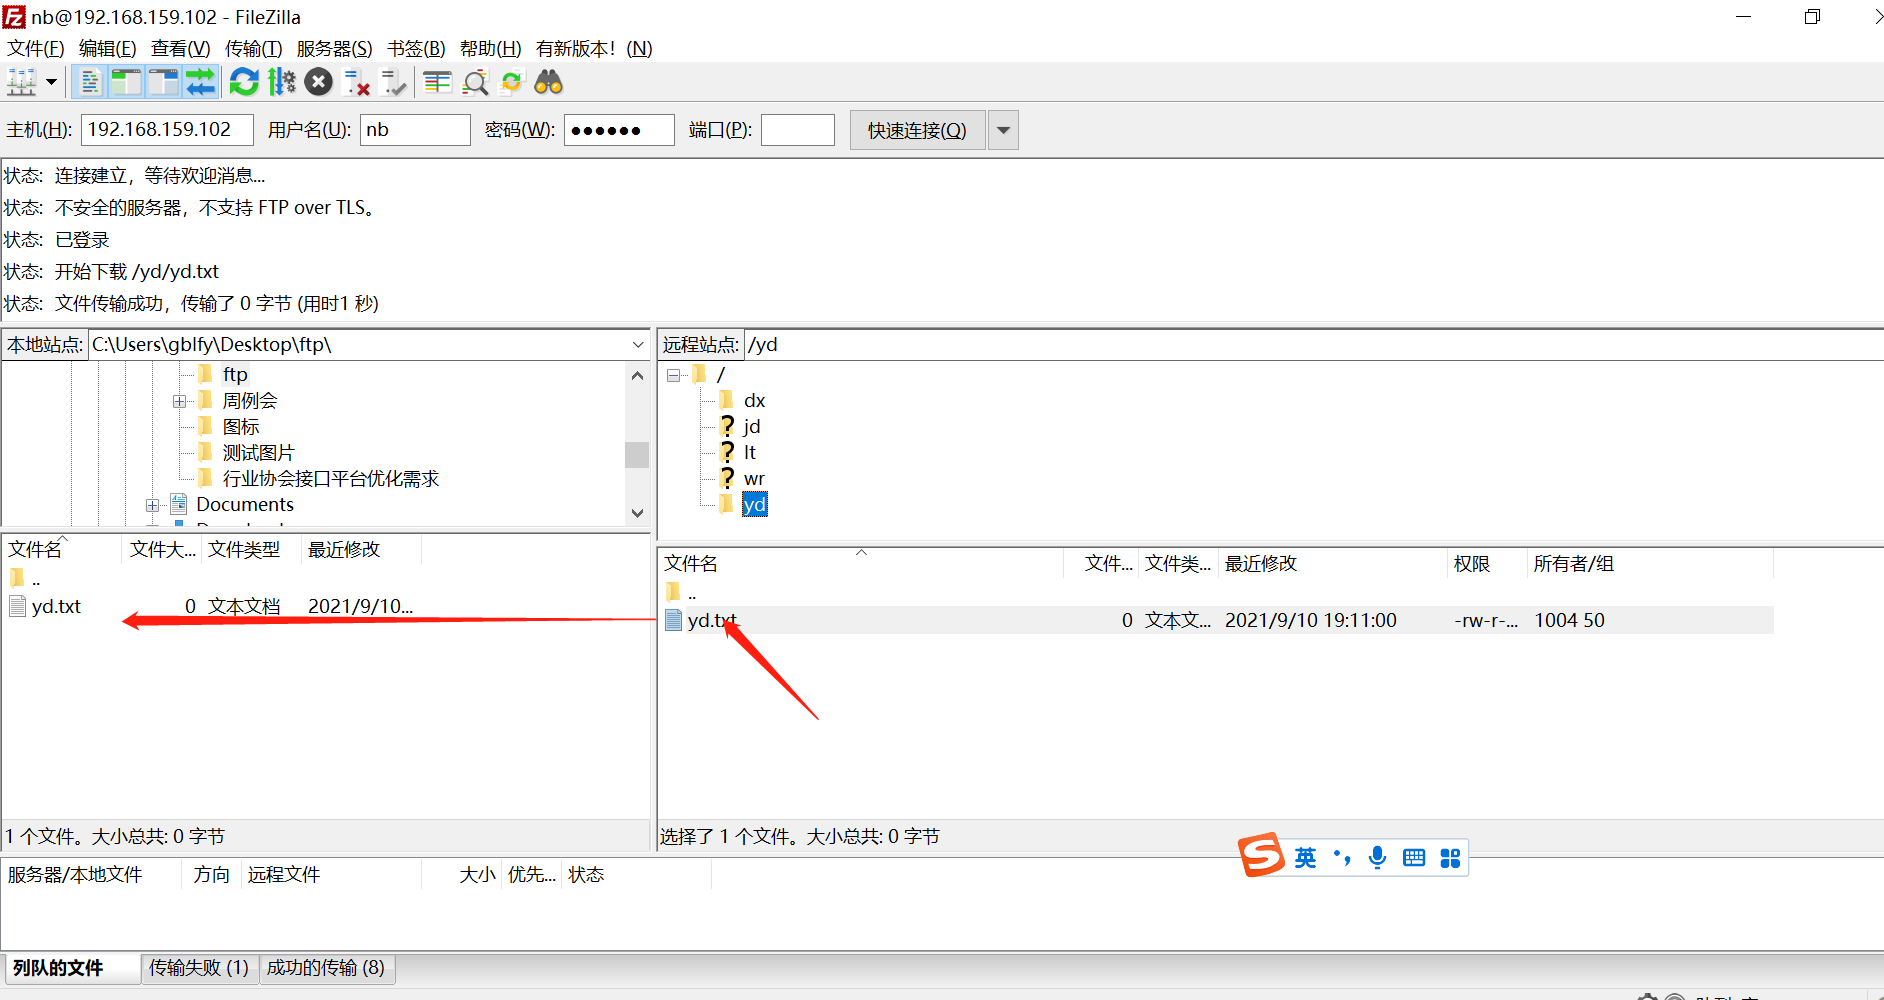Screen dimensions: 1884x1000
Task: Expand the 周例会 folder node
Action: [x=179, y=401]
